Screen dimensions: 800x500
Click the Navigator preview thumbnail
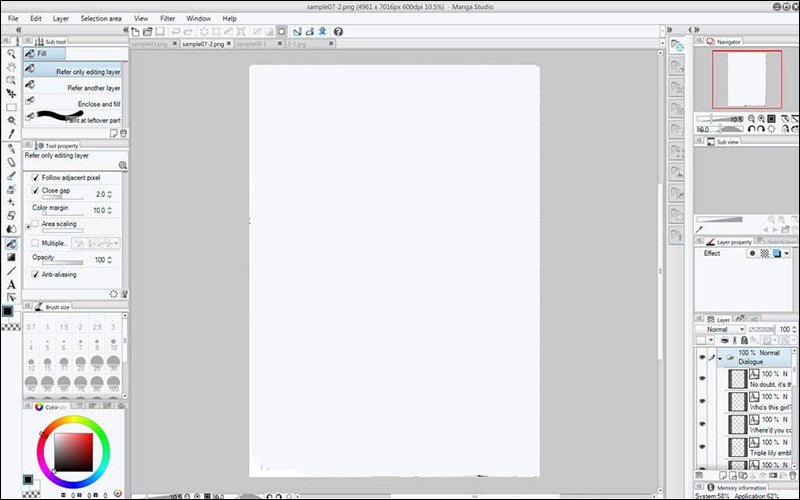click(x=746, y=80)
